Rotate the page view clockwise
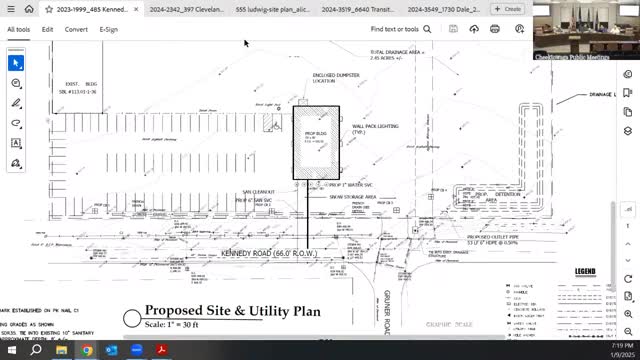 (628, 279)
